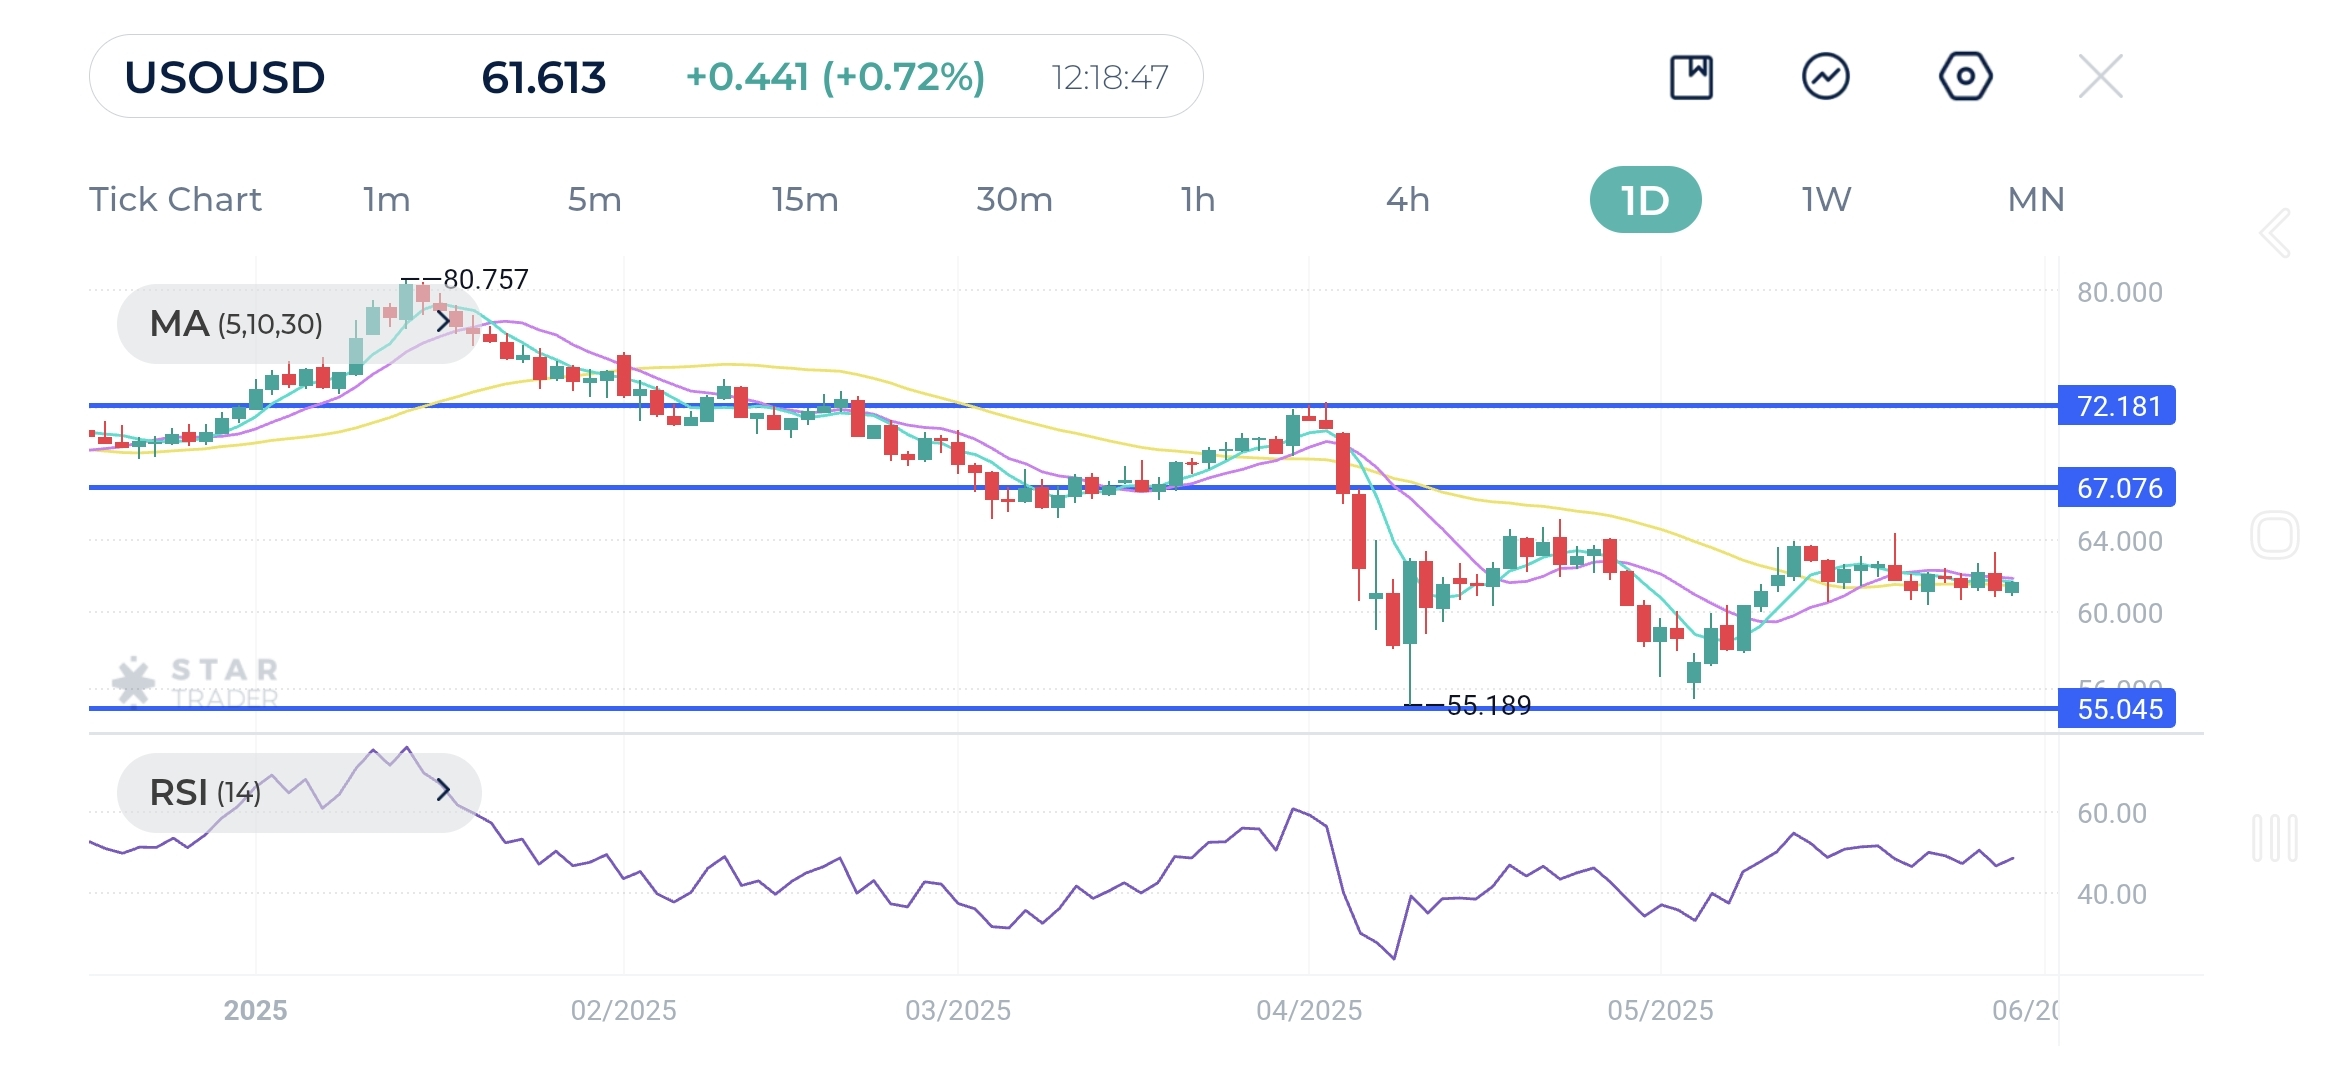This screenshot has width=2340, height=1080.
Task: Select the Tick Chart option
Action: pos(176,199)
